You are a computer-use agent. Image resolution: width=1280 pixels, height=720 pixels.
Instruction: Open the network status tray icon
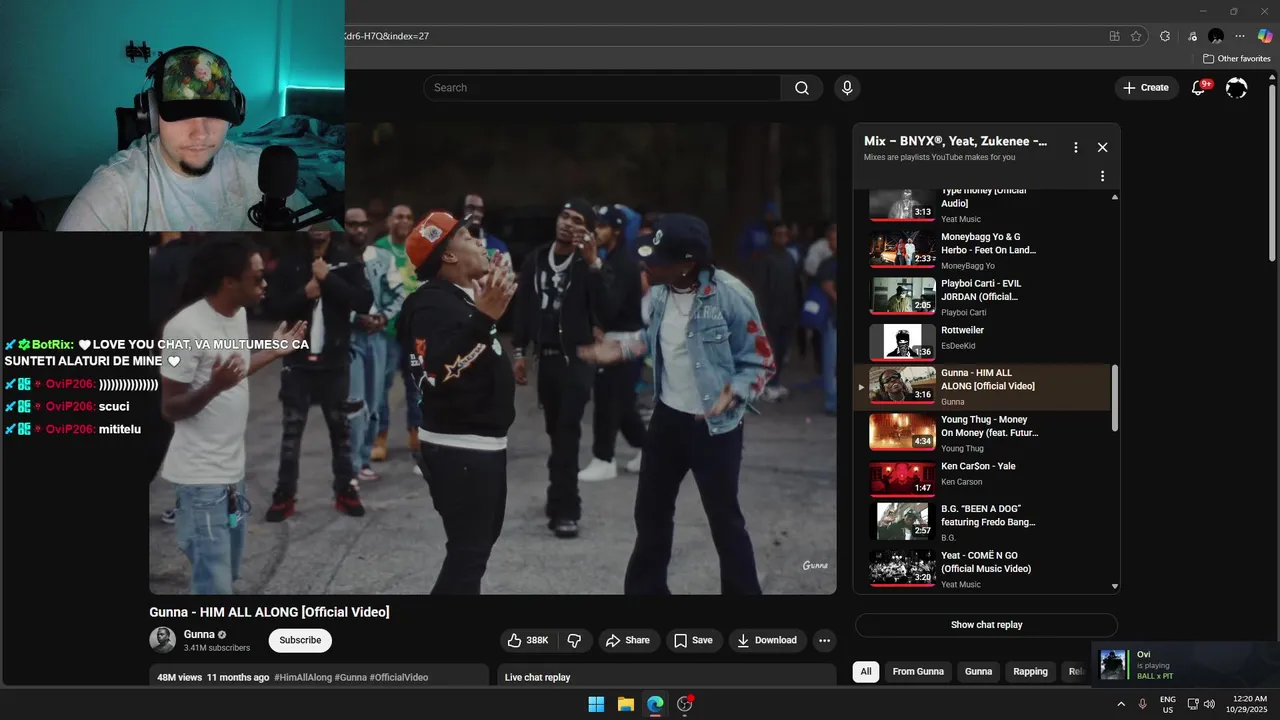(1193, 704)
